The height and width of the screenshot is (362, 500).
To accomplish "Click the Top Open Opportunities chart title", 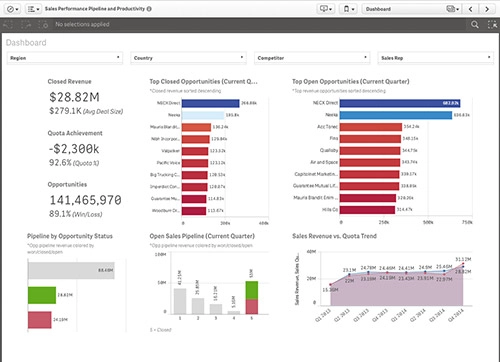I will click(x=351, y=81).
